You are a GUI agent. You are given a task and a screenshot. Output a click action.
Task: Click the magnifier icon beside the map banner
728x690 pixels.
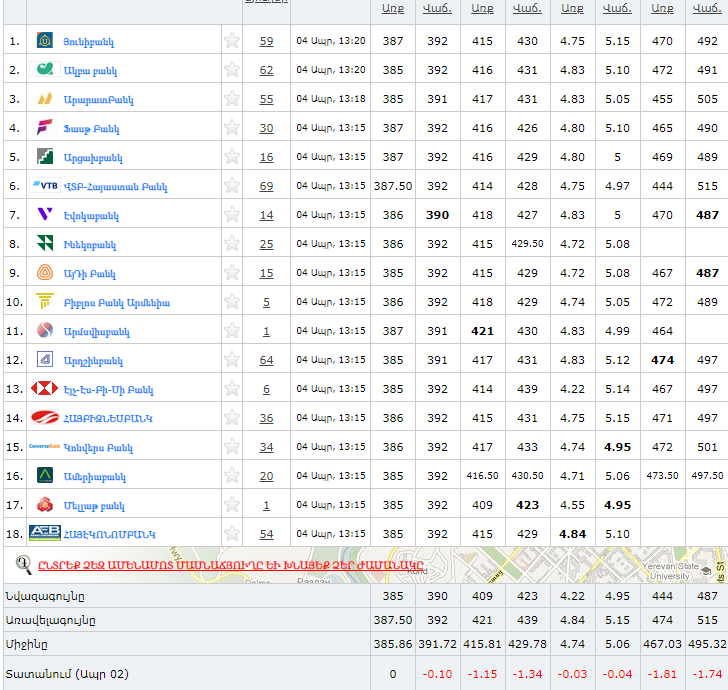[x=23, y=565]
